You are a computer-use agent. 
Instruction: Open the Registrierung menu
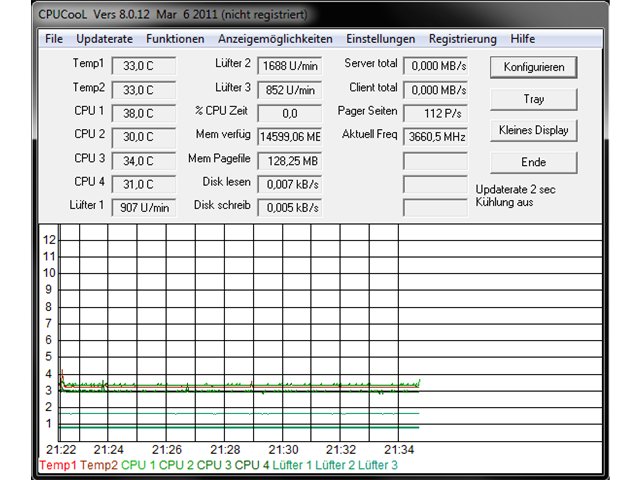462,39
